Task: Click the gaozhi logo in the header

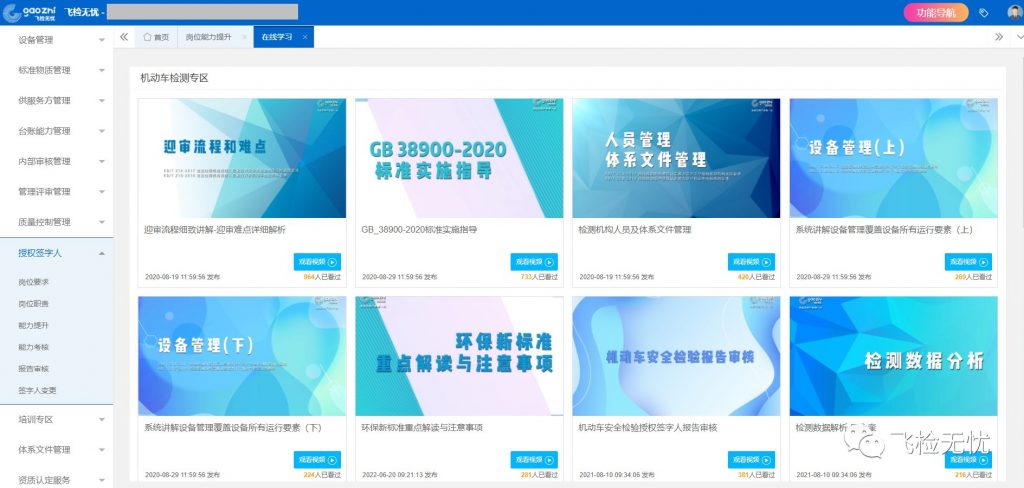Action: coord(28,12)
